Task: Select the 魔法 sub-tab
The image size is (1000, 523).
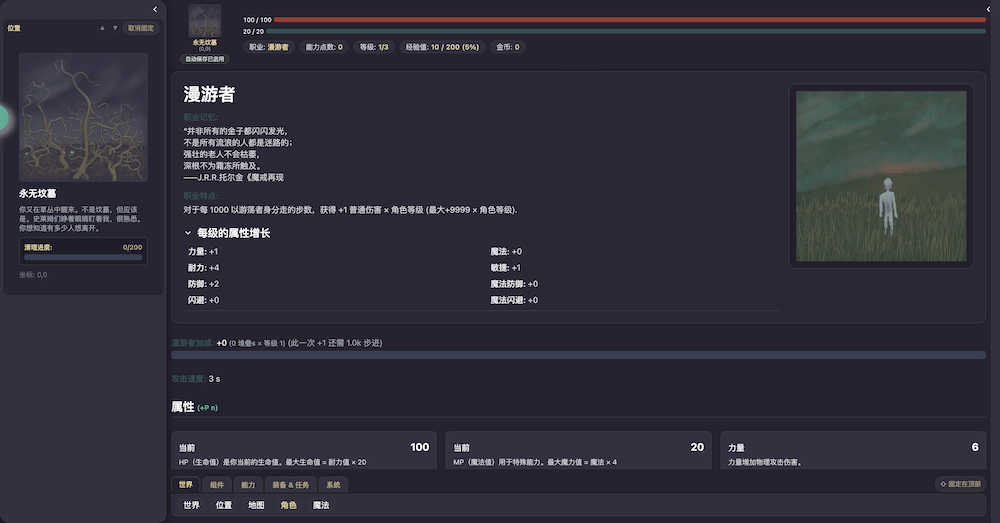Action: pos(321,506)
